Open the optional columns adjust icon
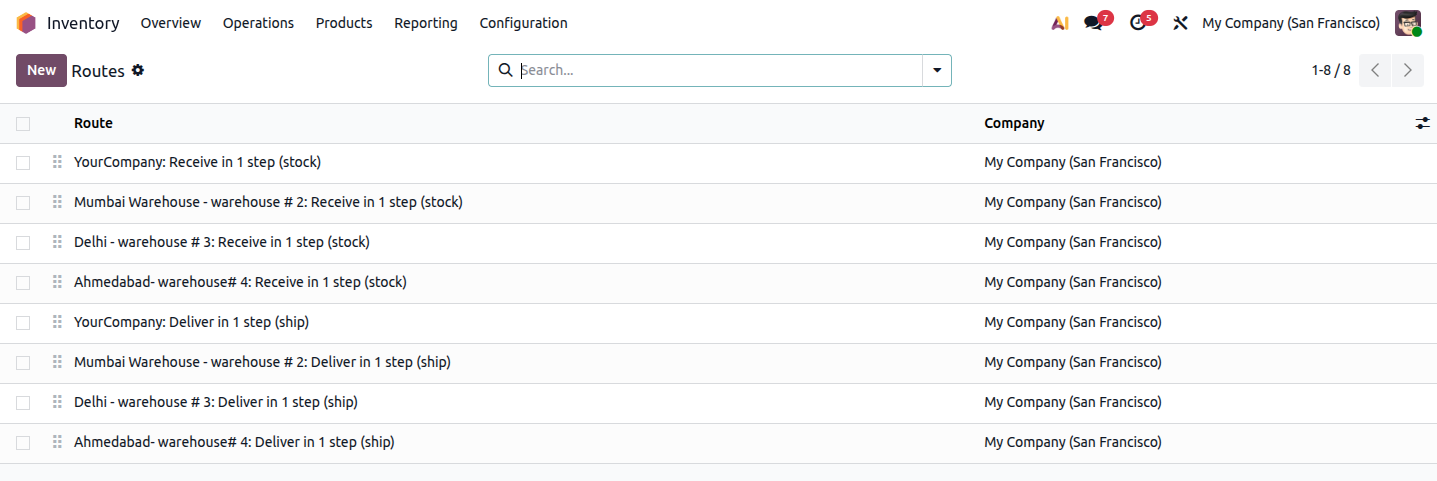The height and width of the screenshot is (481, 1437). 1422,123
